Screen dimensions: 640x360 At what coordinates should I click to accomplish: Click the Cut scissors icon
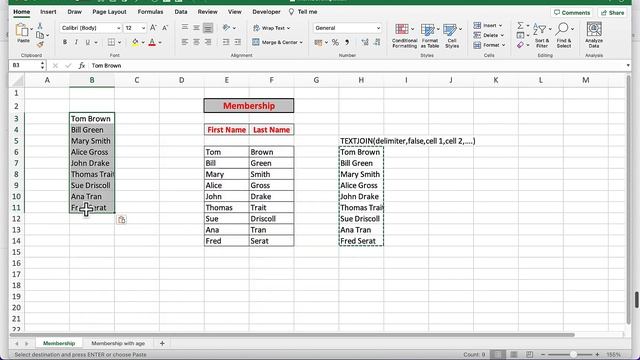pos(40,26)
